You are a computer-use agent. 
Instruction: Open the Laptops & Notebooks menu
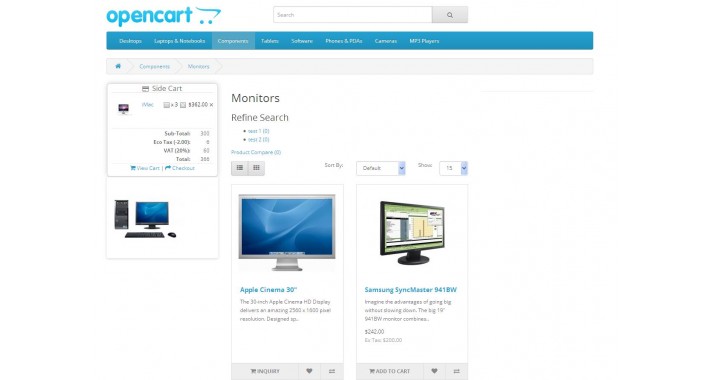coord(180,41)
